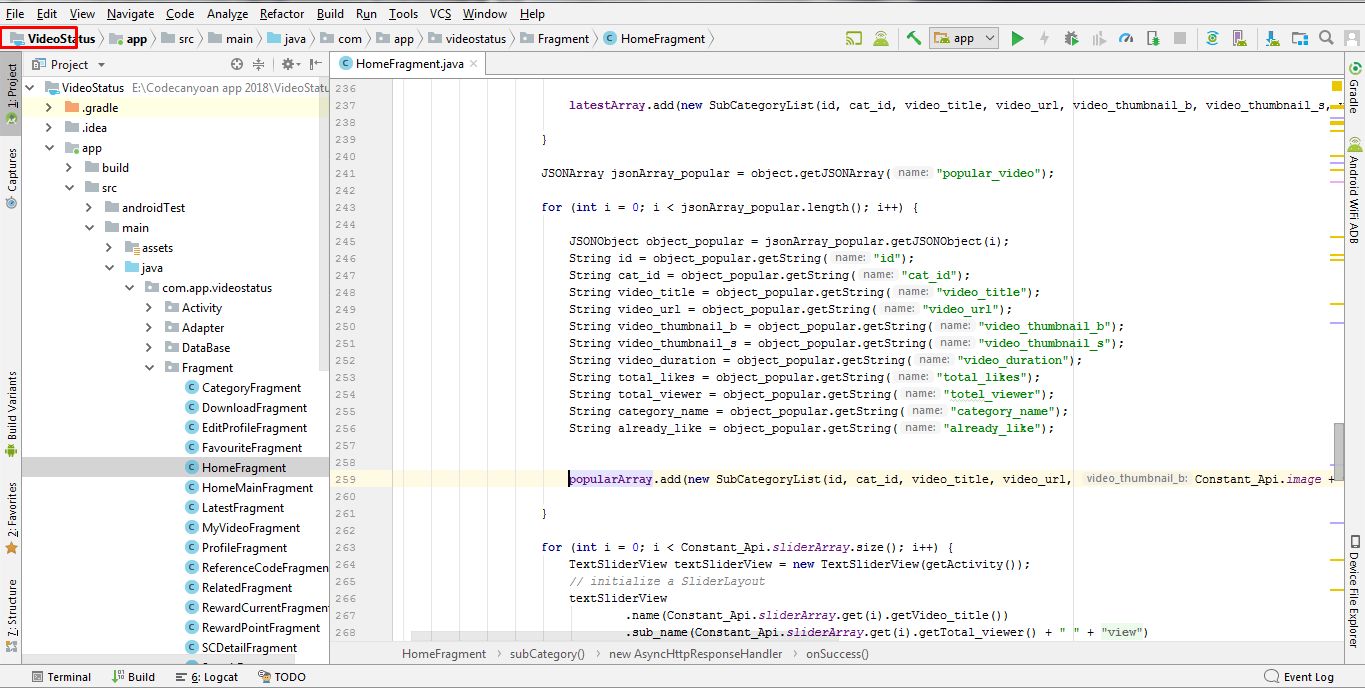Collapse all in Project panel
The height and width of the screenshot is (688, 1365).
pyautogui.click(x=258, y=64)
